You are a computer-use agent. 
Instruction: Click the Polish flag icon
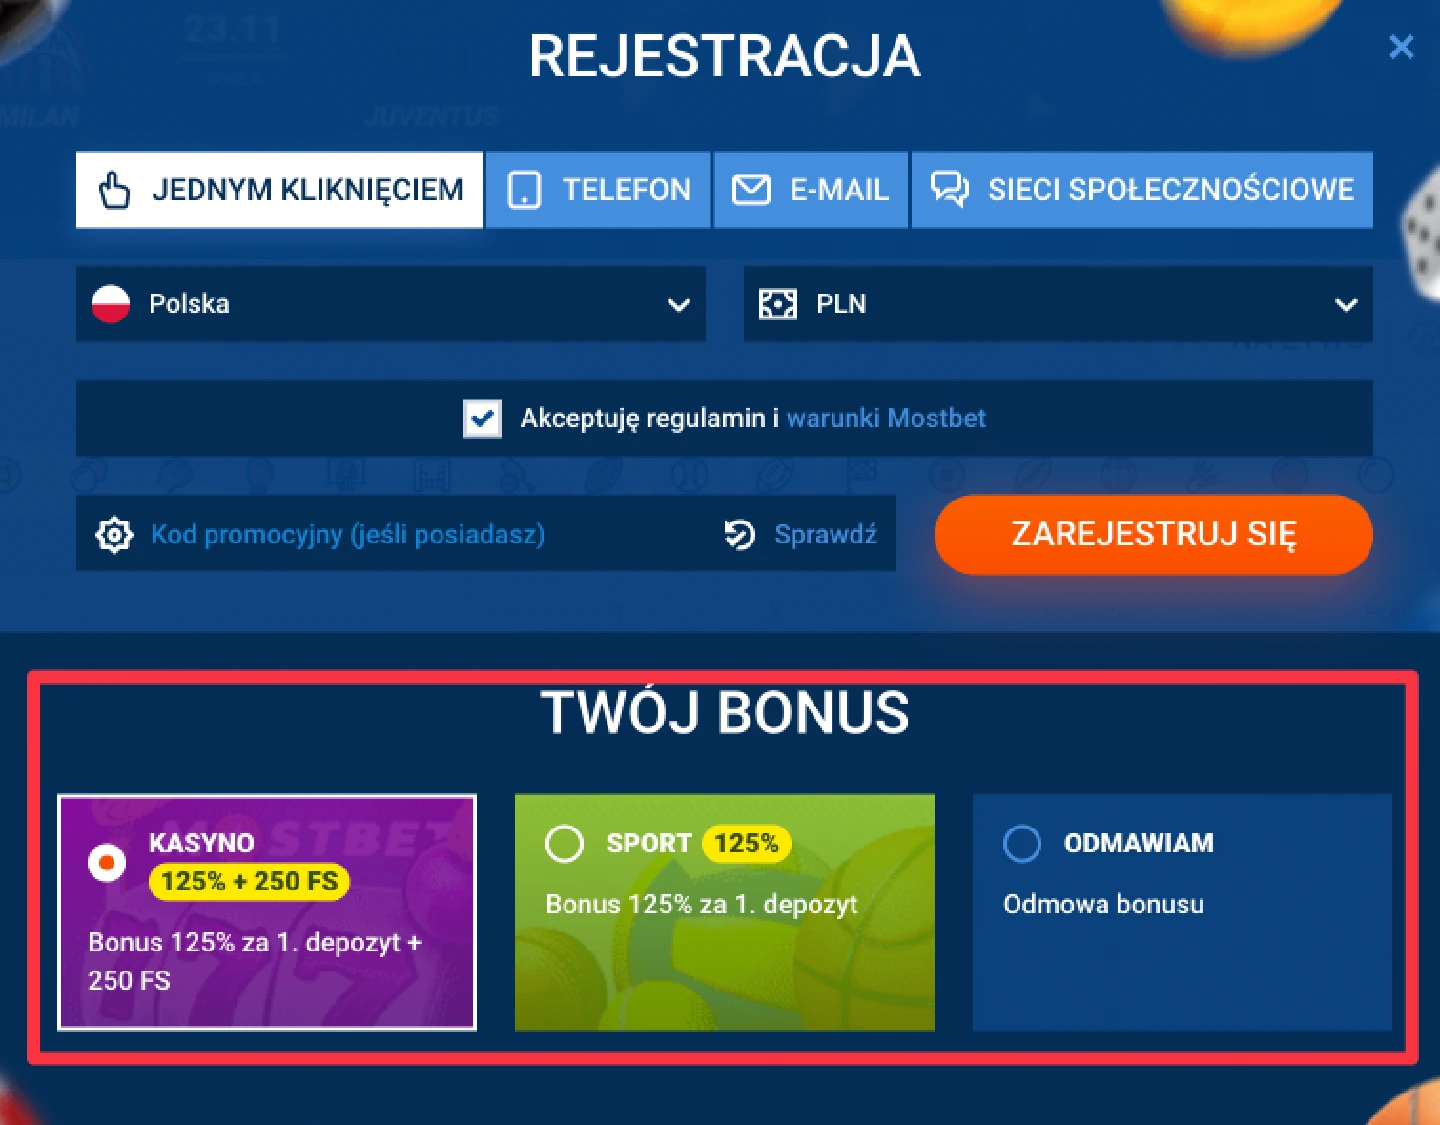pyautogui.click(x=111, y=304)
